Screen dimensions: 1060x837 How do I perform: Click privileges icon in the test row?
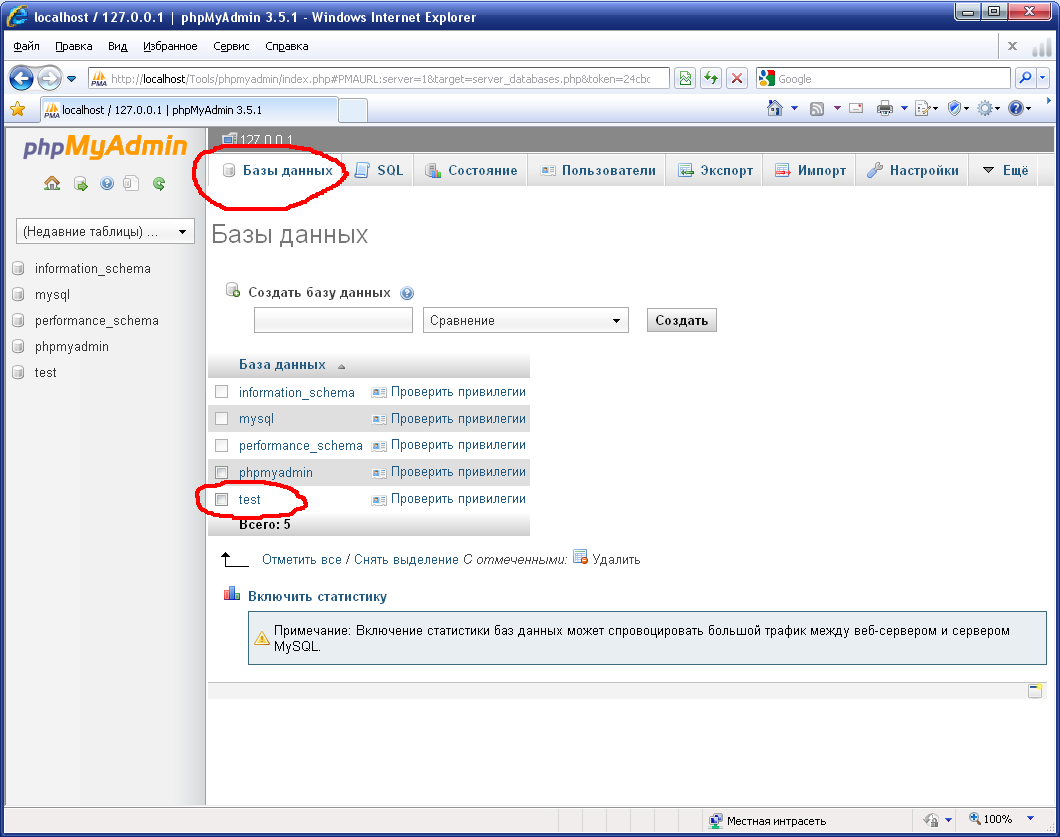pos(379,500)
